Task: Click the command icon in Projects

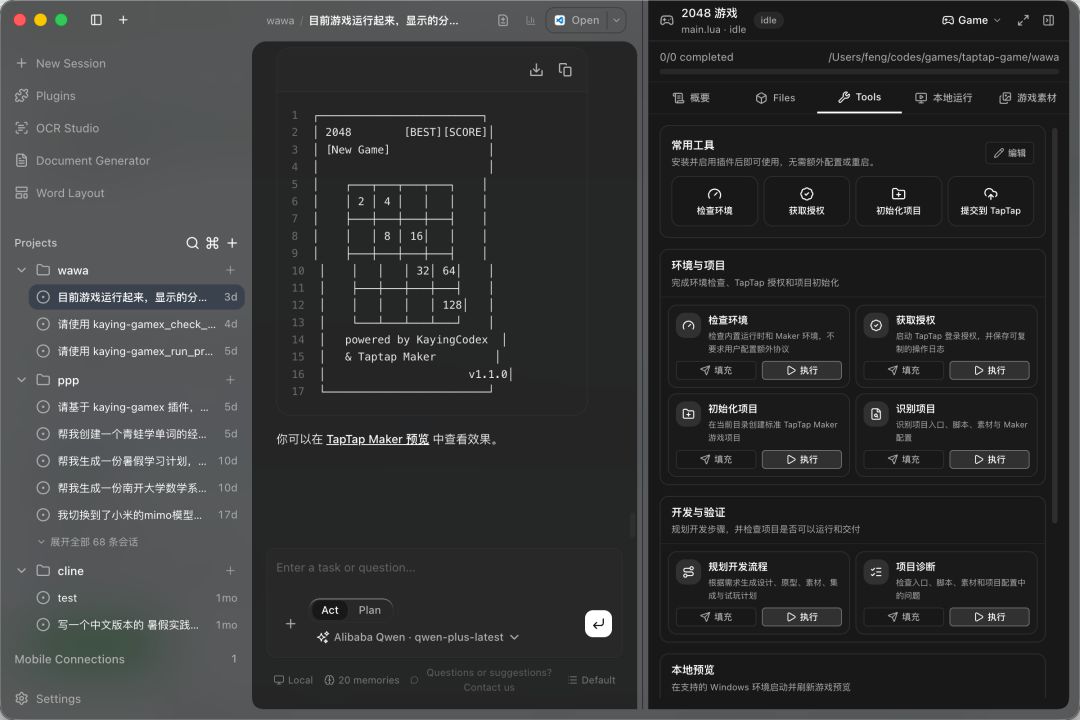Action: click(x=212, y=243)
